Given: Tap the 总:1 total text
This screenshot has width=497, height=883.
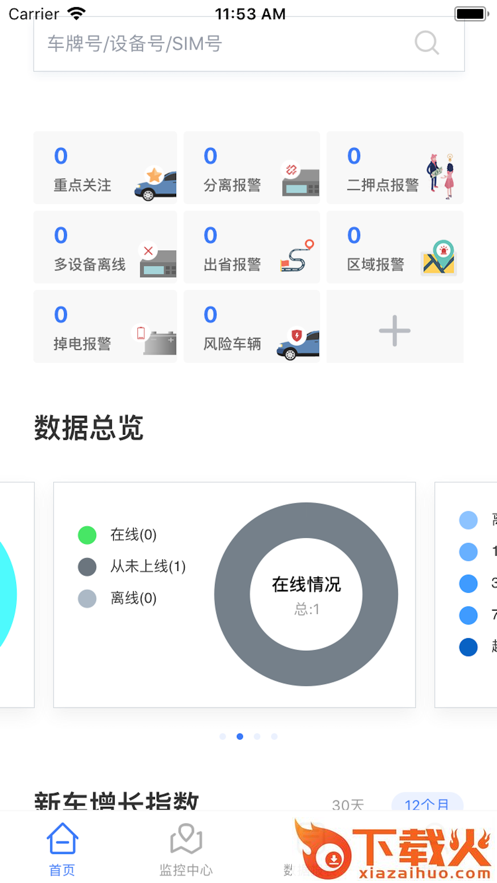Looking at the screenshot, I should pos(307,609).
